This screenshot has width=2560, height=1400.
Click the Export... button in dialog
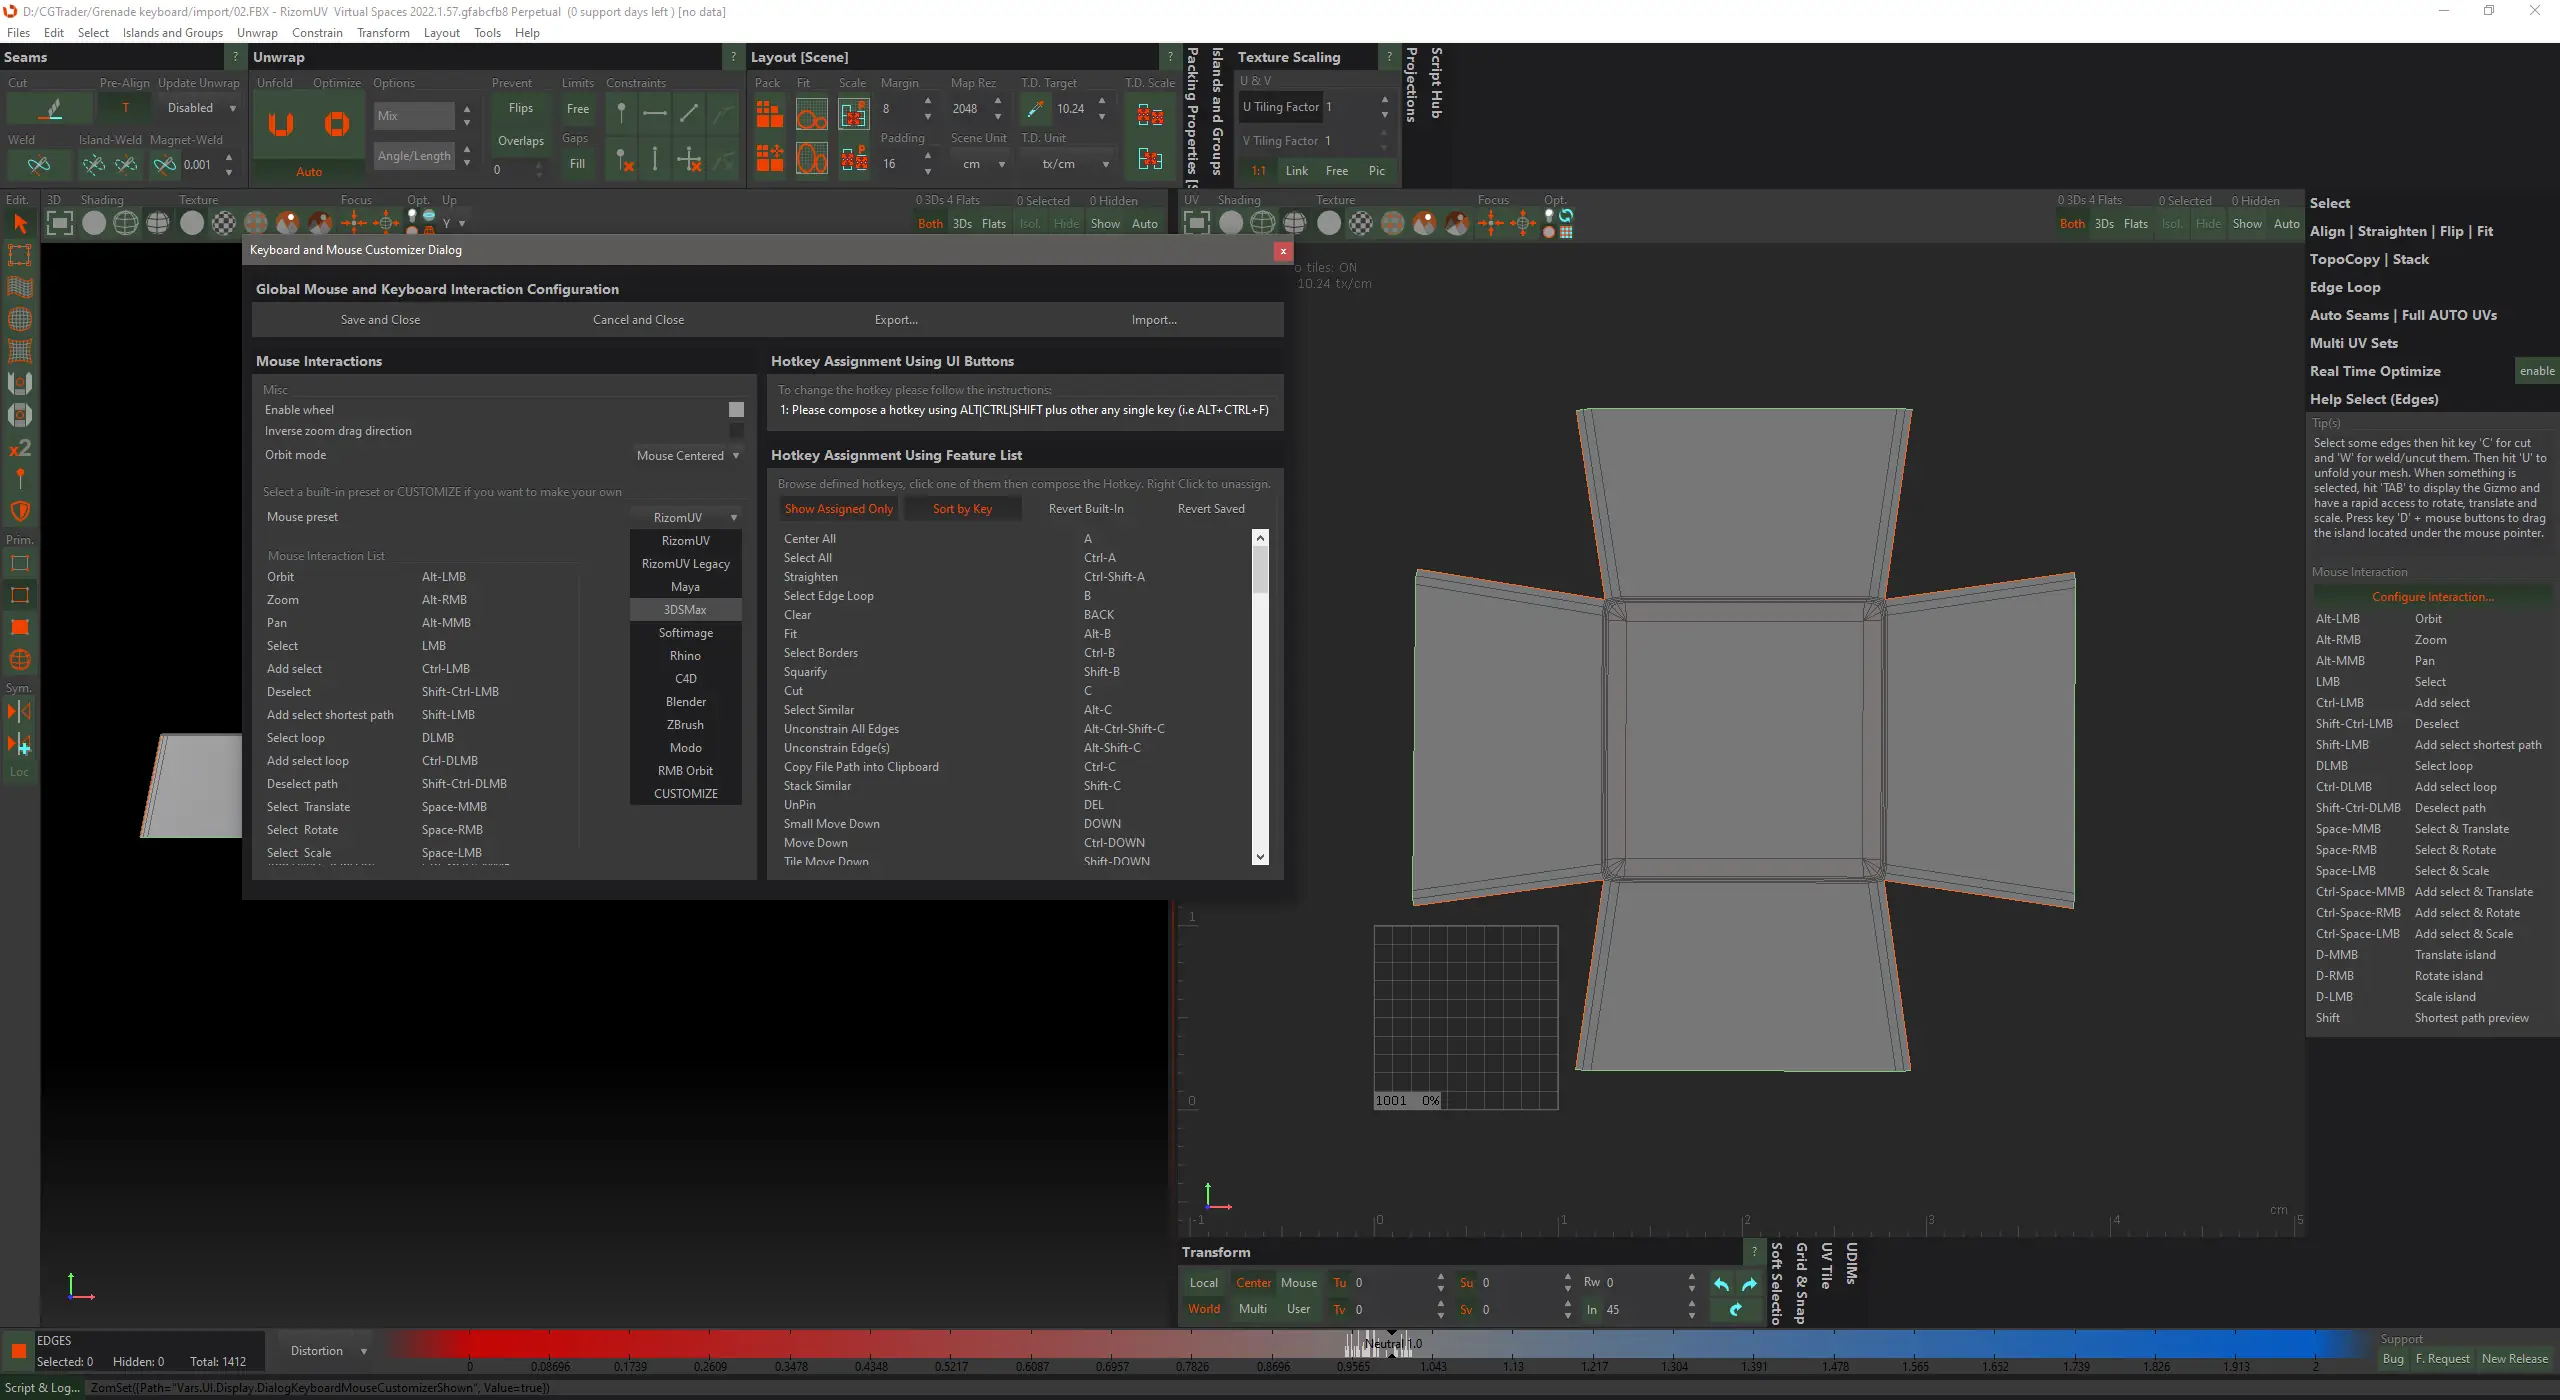click(x=895, y=320)
